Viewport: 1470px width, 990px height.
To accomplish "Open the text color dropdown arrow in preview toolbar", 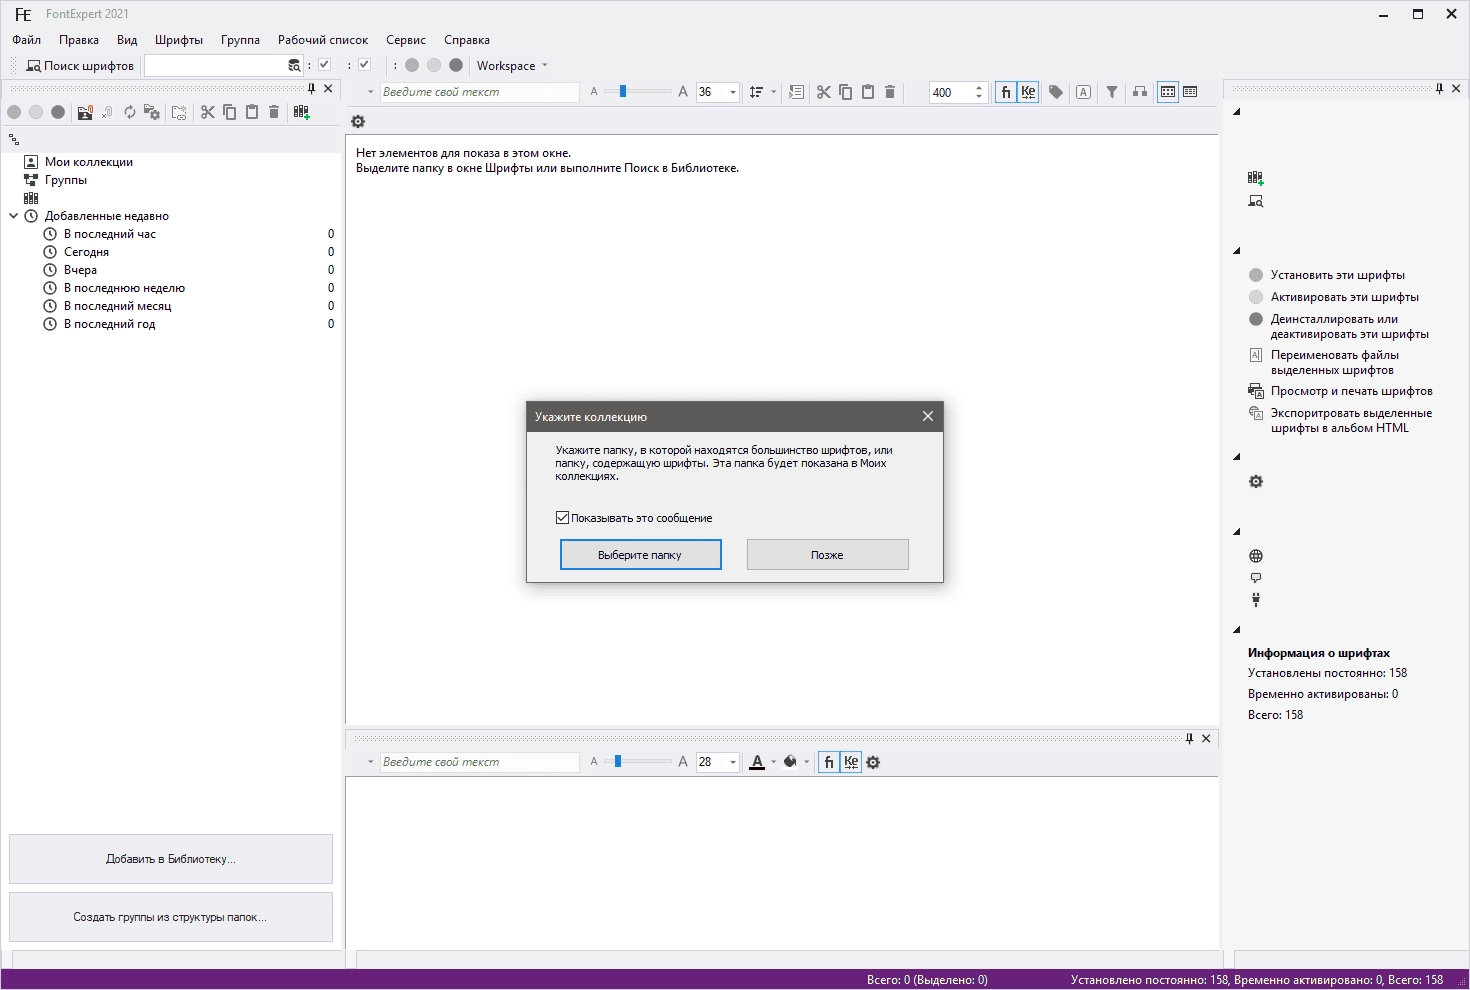I will tap(773, 762).
